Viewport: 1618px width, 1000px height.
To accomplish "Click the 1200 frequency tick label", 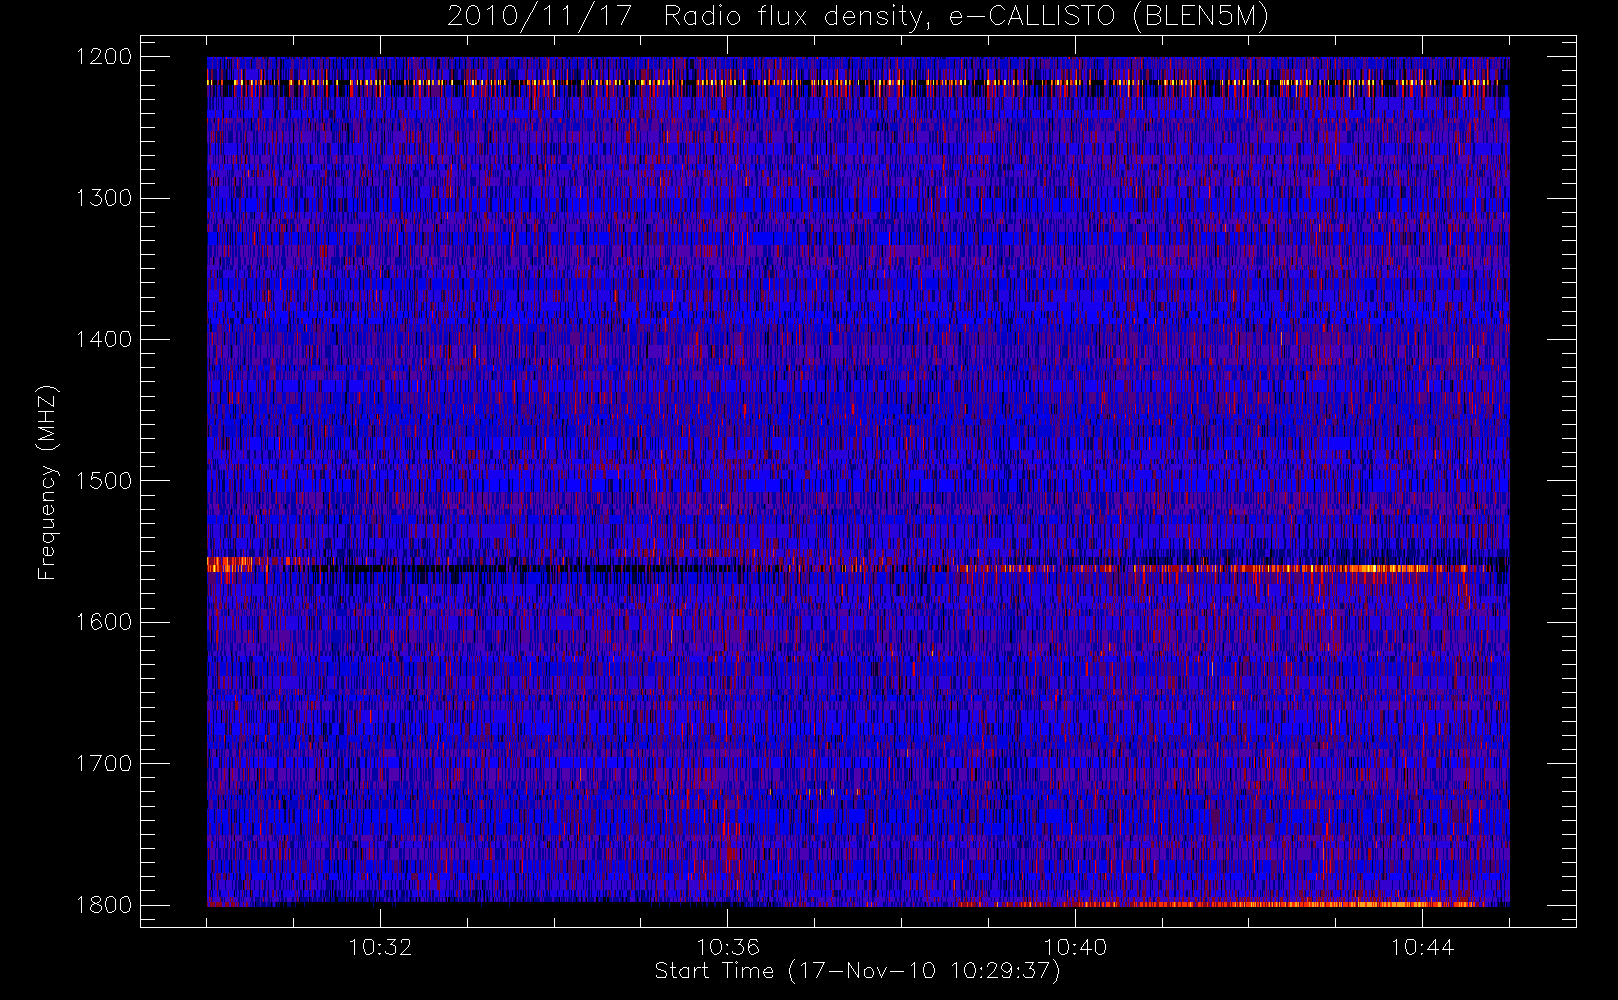I will (103, 57).
